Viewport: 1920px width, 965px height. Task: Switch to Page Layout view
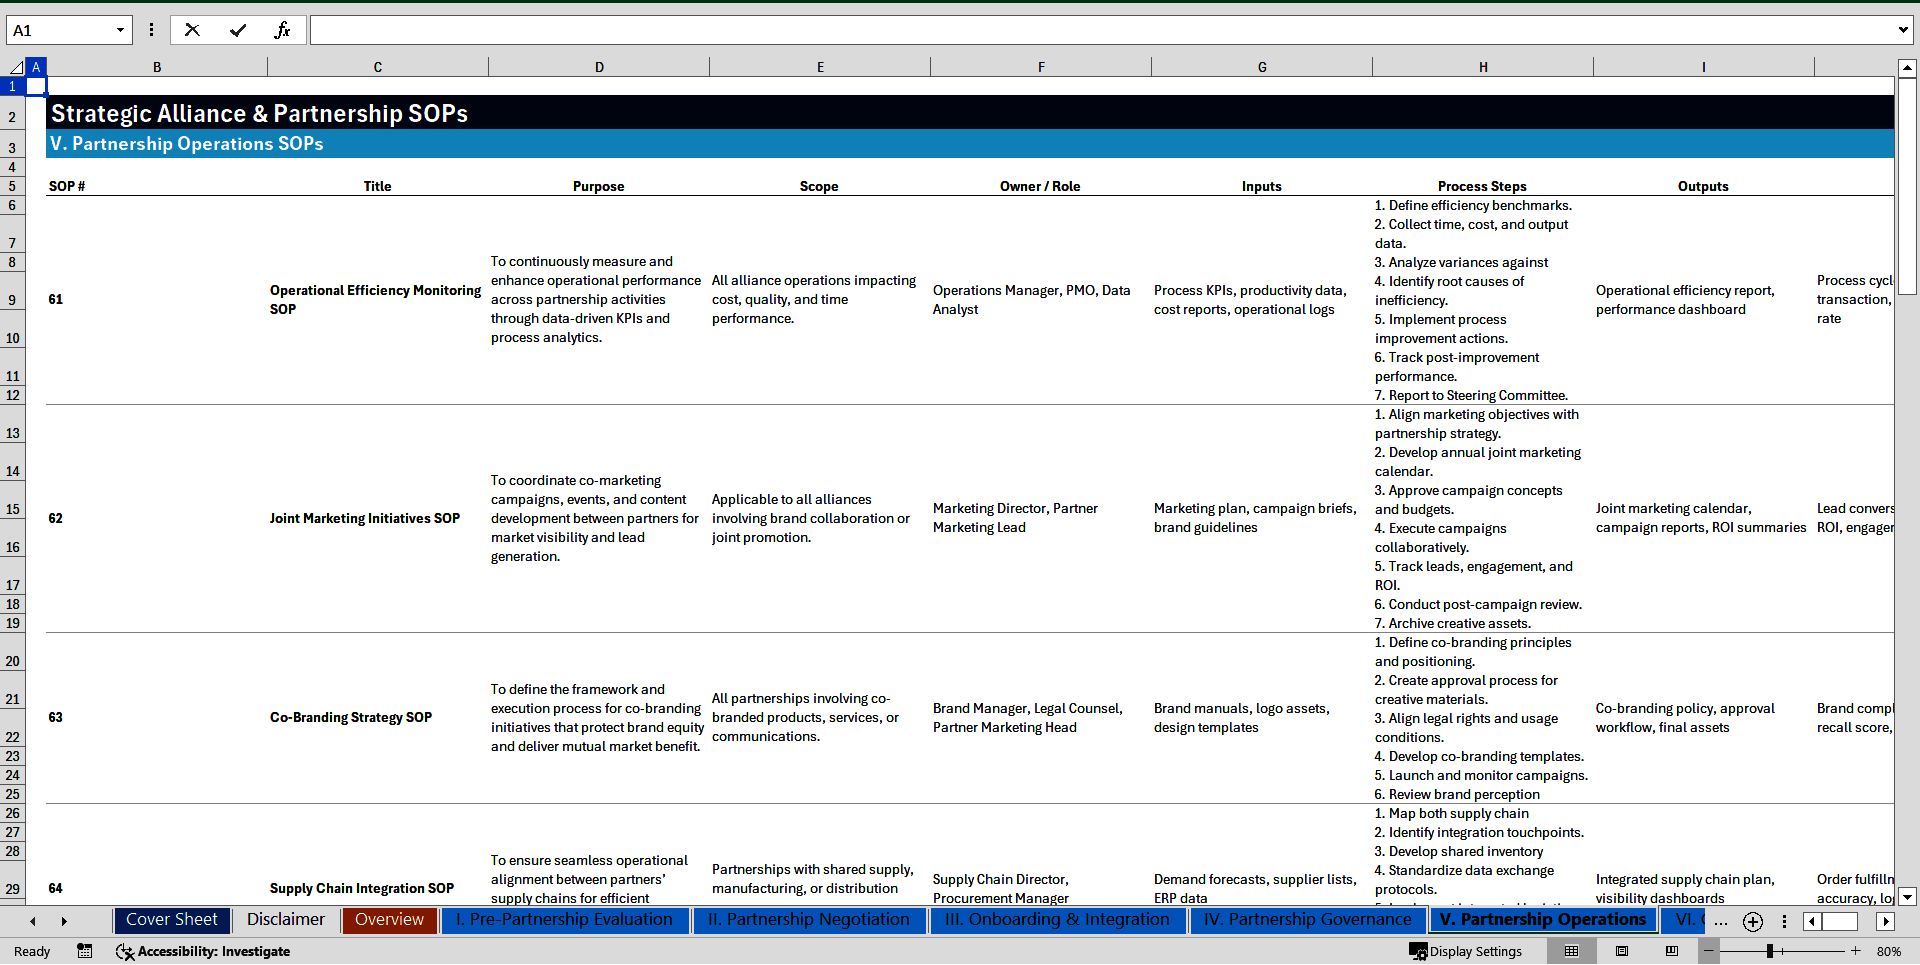tap(1622, 951)
